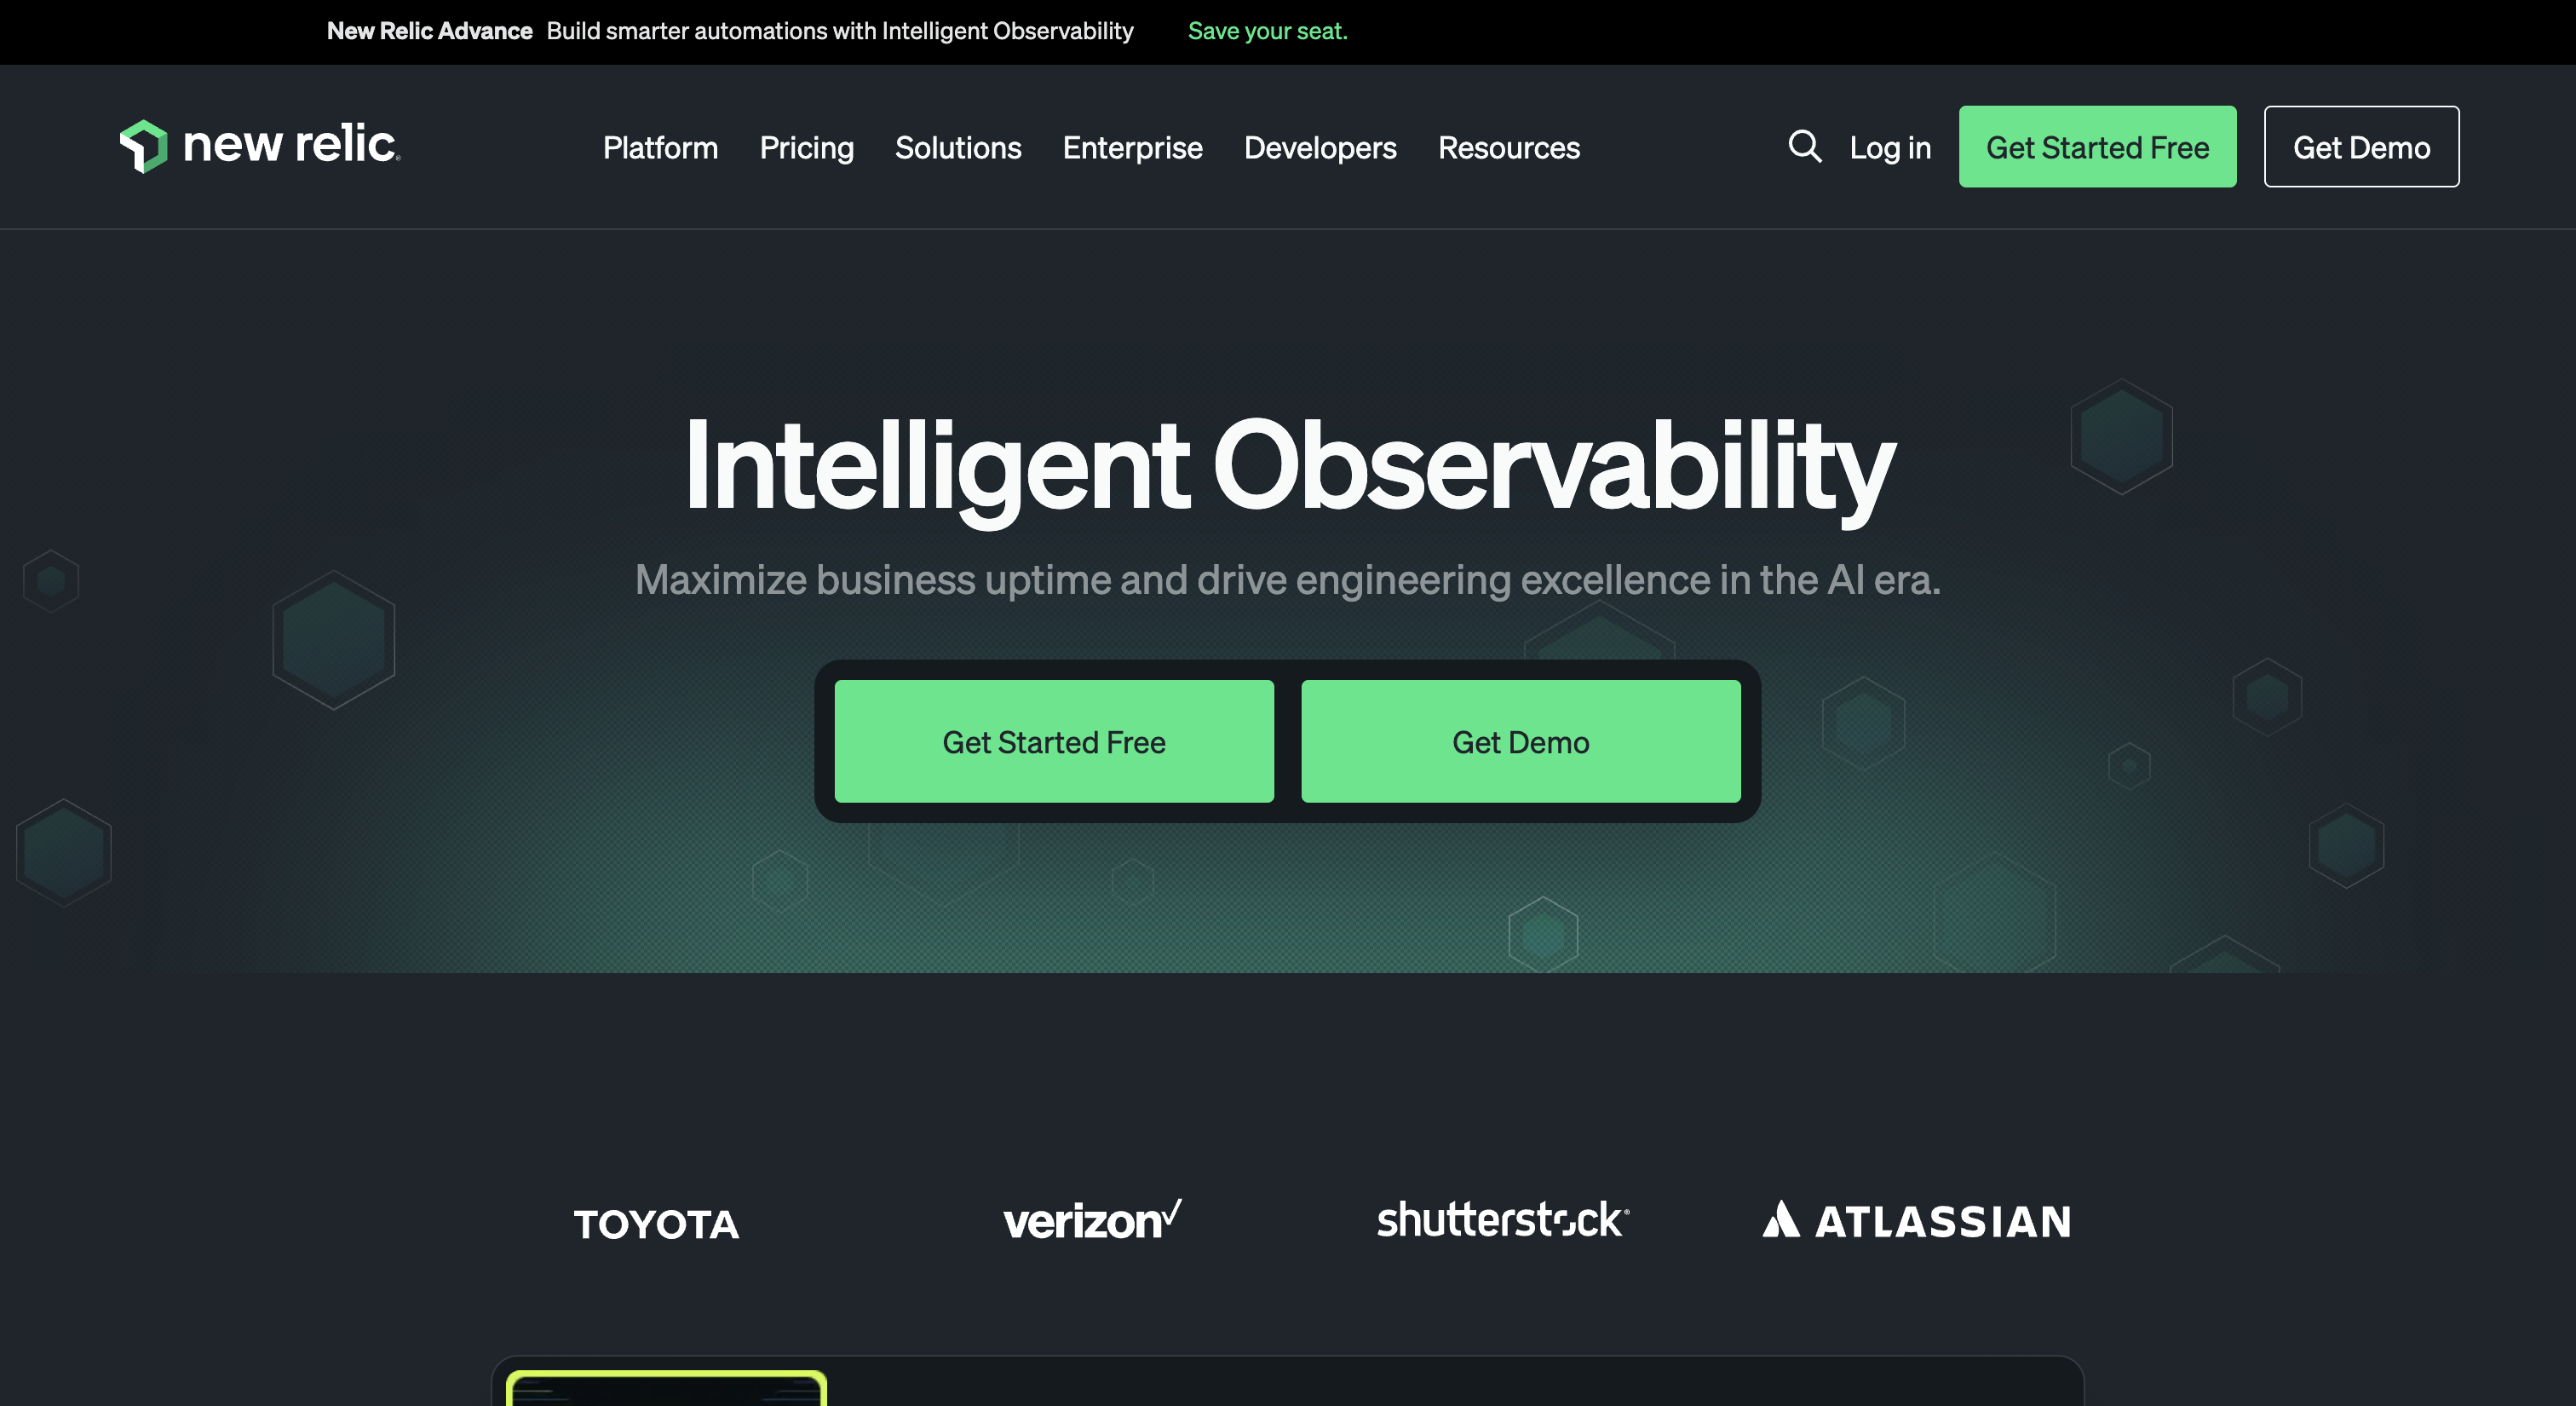Click the Verizon logo

(x=1092, y=1220)
